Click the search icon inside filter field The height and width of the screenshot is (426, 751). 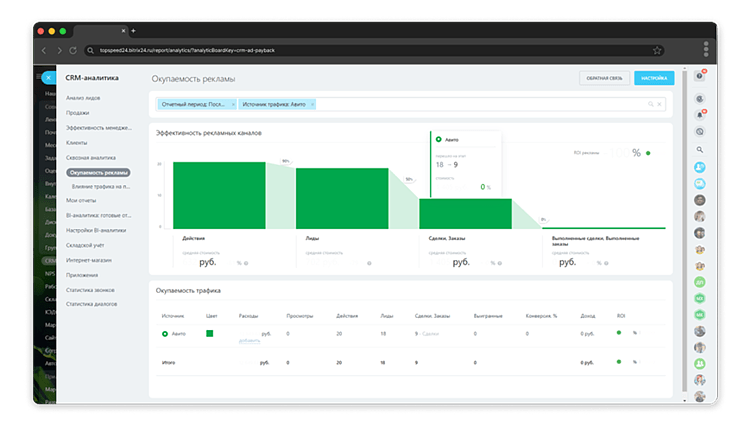click(x=650, y=104)
